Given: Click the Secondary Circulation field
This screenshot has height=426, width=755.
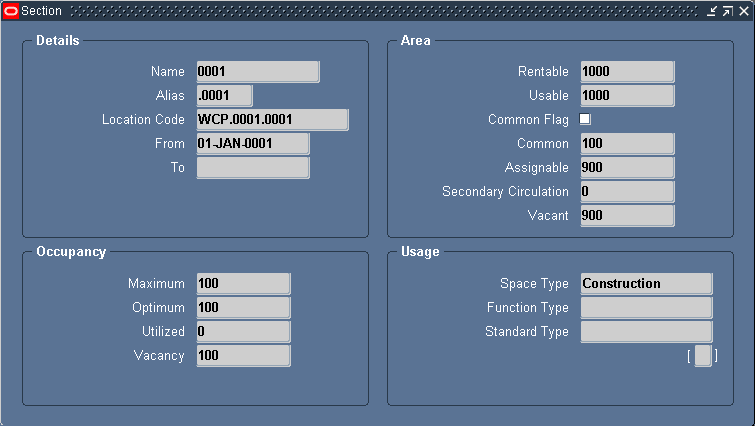Looking at the screenshot, I should pyautogui.click(x=627, y=192).
